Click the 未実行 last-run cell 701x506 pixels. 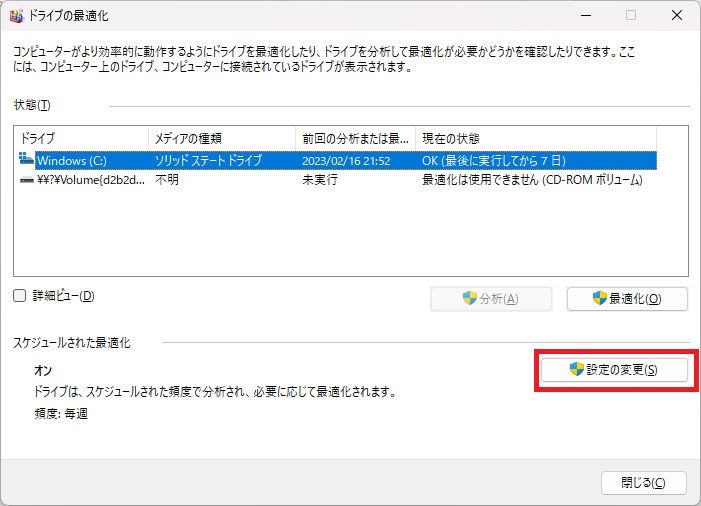(320, 180)
